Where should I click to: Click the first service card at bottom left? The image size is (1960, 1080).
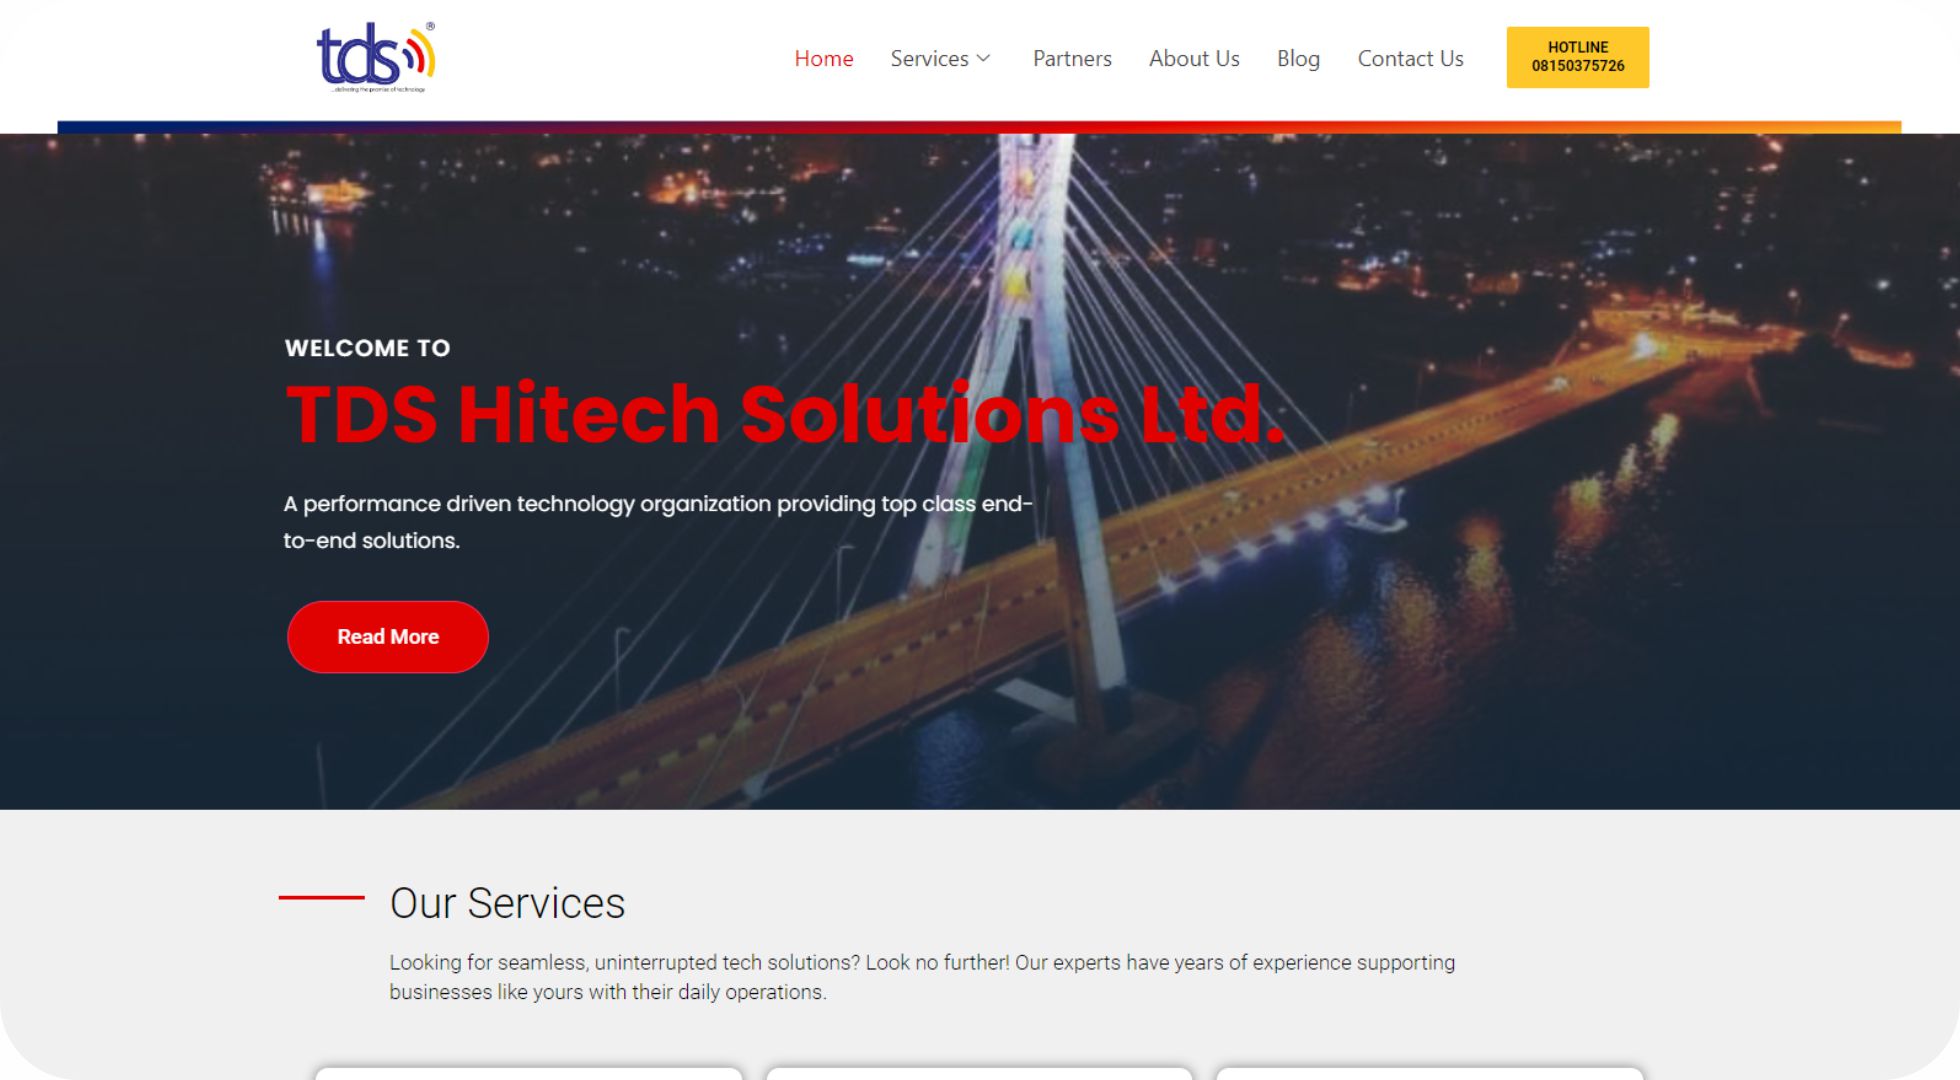click(528, 1073)
